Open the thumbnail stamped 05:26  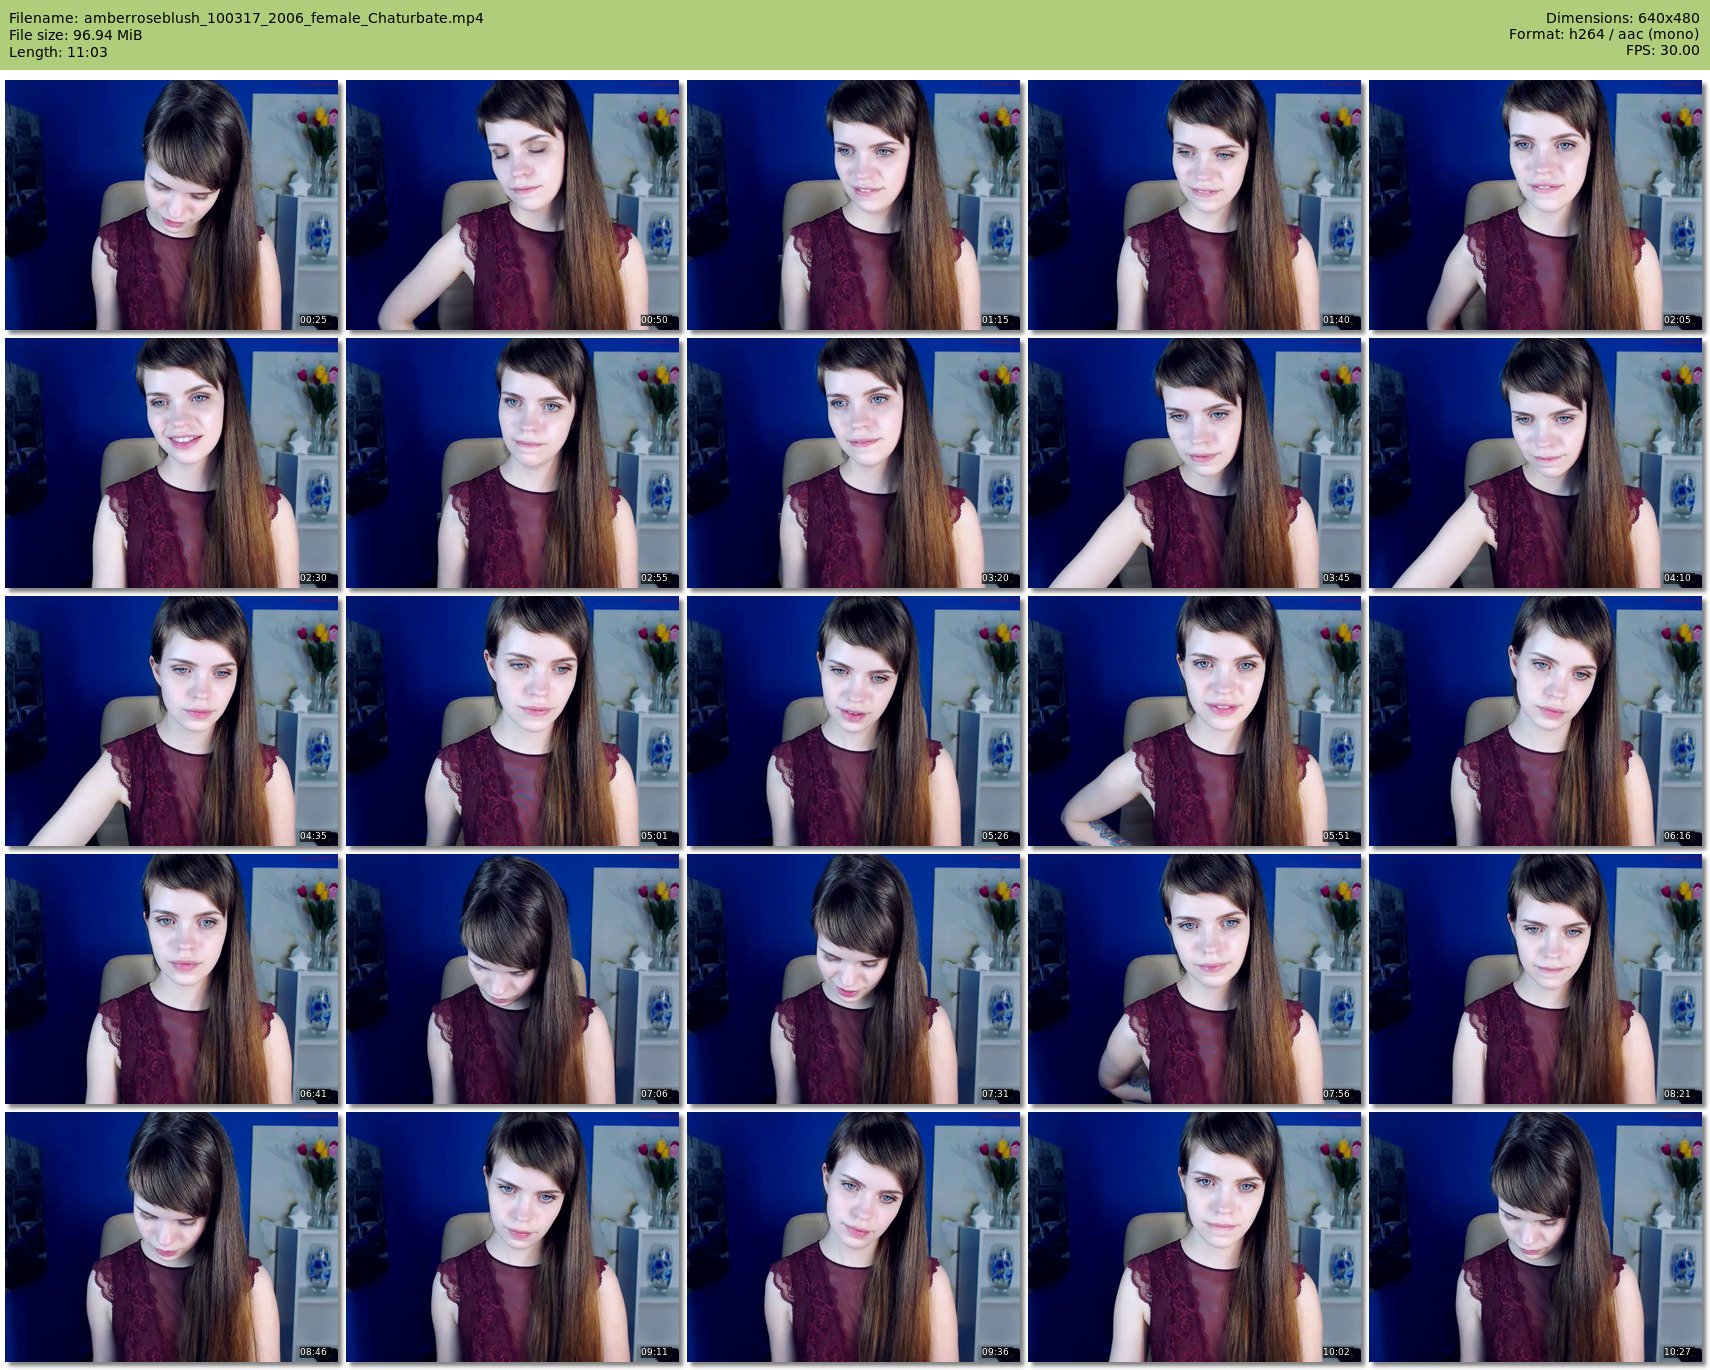(854, 721)
